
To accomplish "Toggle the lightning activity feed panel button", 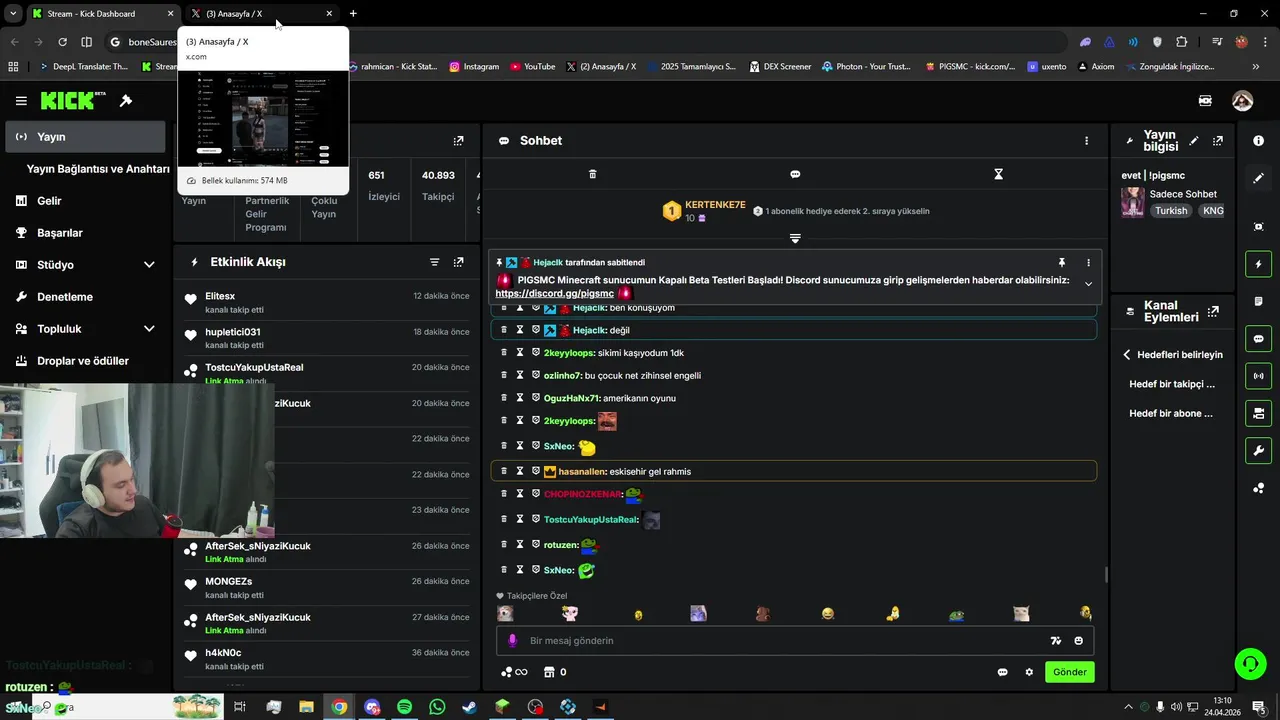I will click(x=1258, y=264).
